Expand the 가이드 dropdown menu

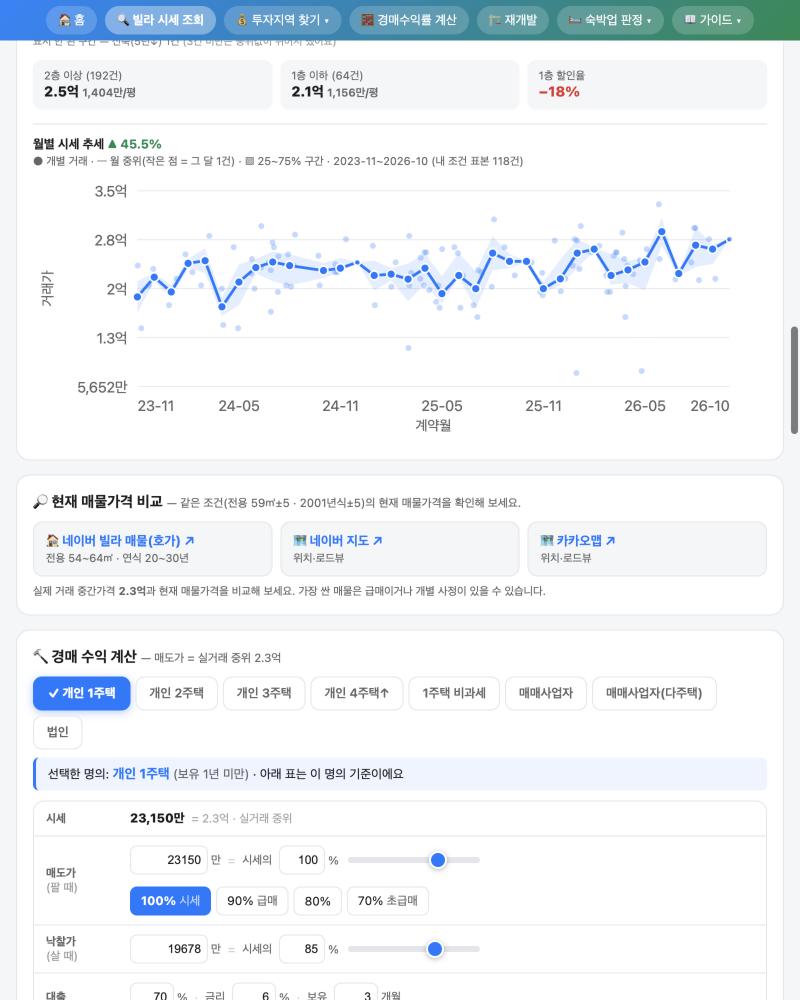coord(713,20)
